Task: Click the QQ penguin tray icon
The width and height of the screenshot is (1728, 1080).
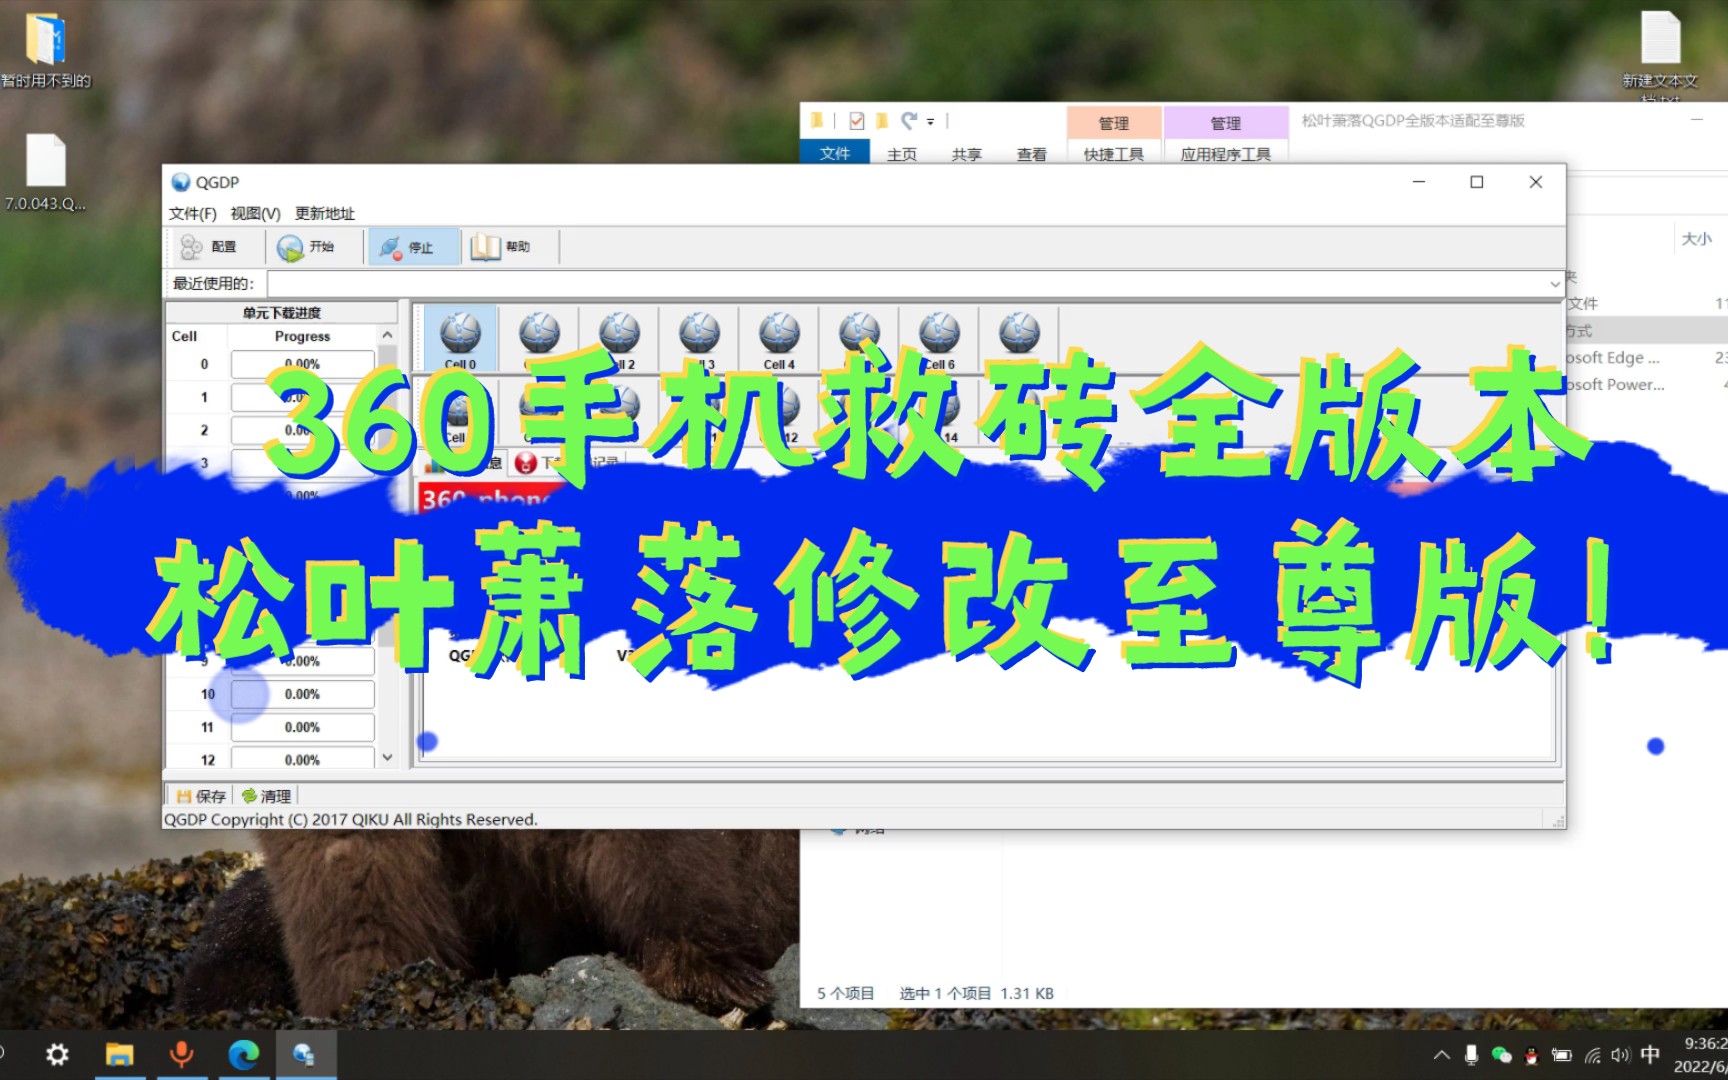Action: 1531,1055
